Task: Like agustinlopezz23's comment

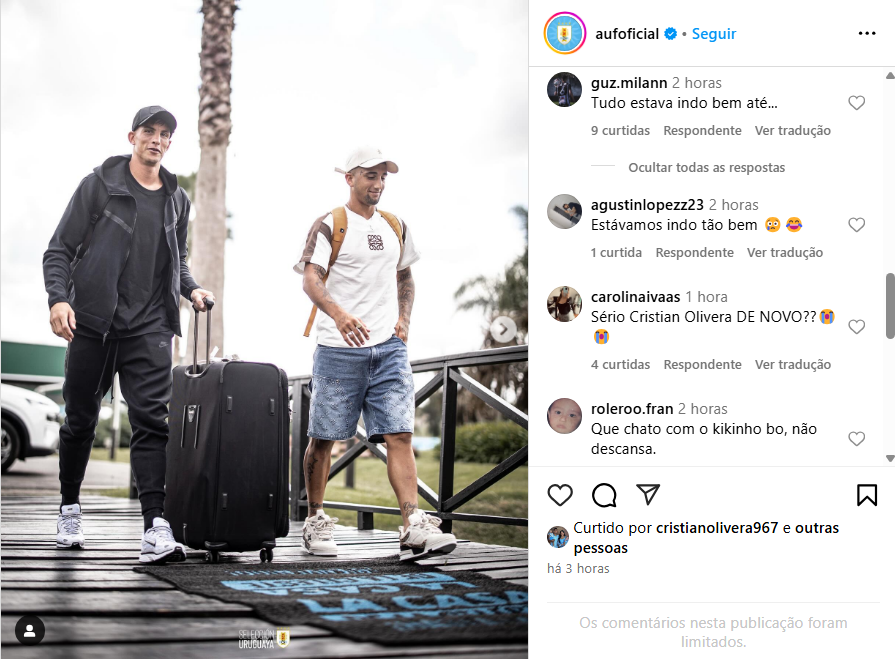Action: [856, 225]
